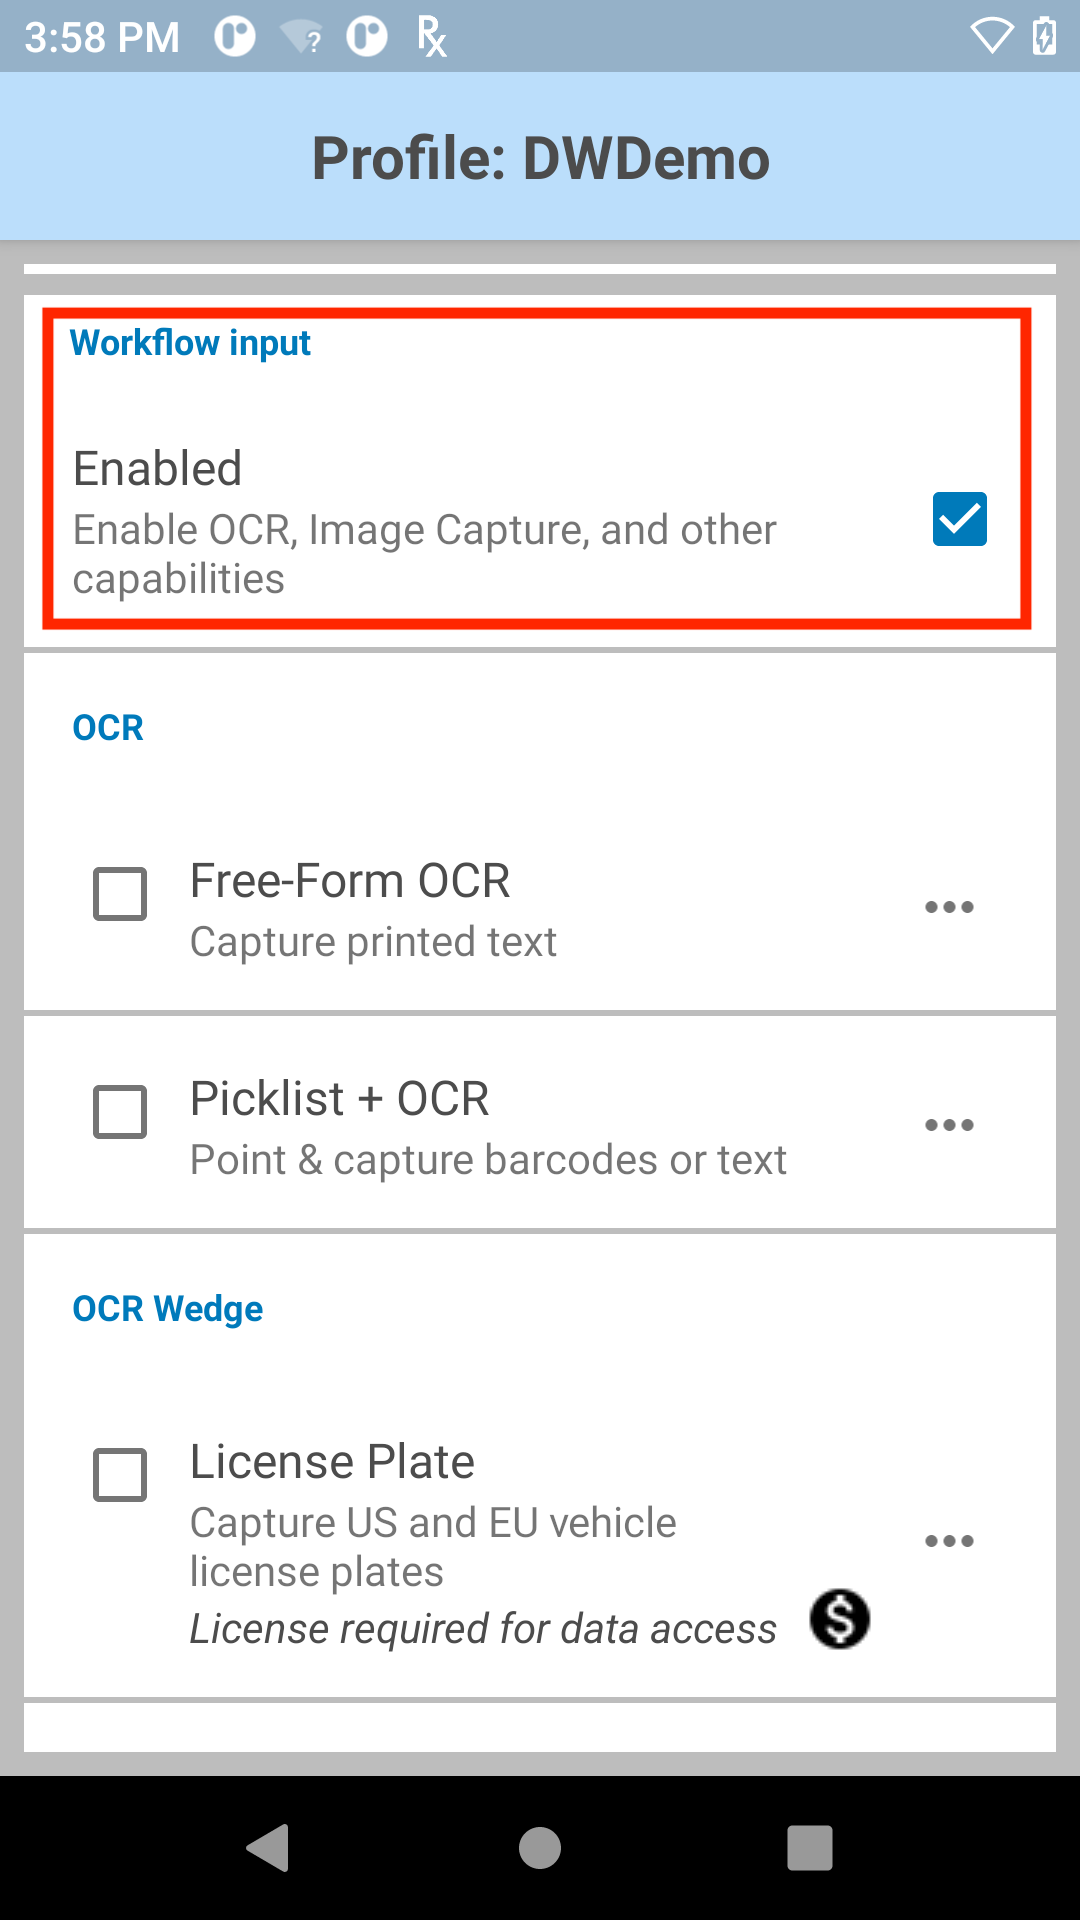Tap the Wi-Fi status icon
Viewport: 1080px width, 1920px height.
pyautogui.click(x=992, y=37)
